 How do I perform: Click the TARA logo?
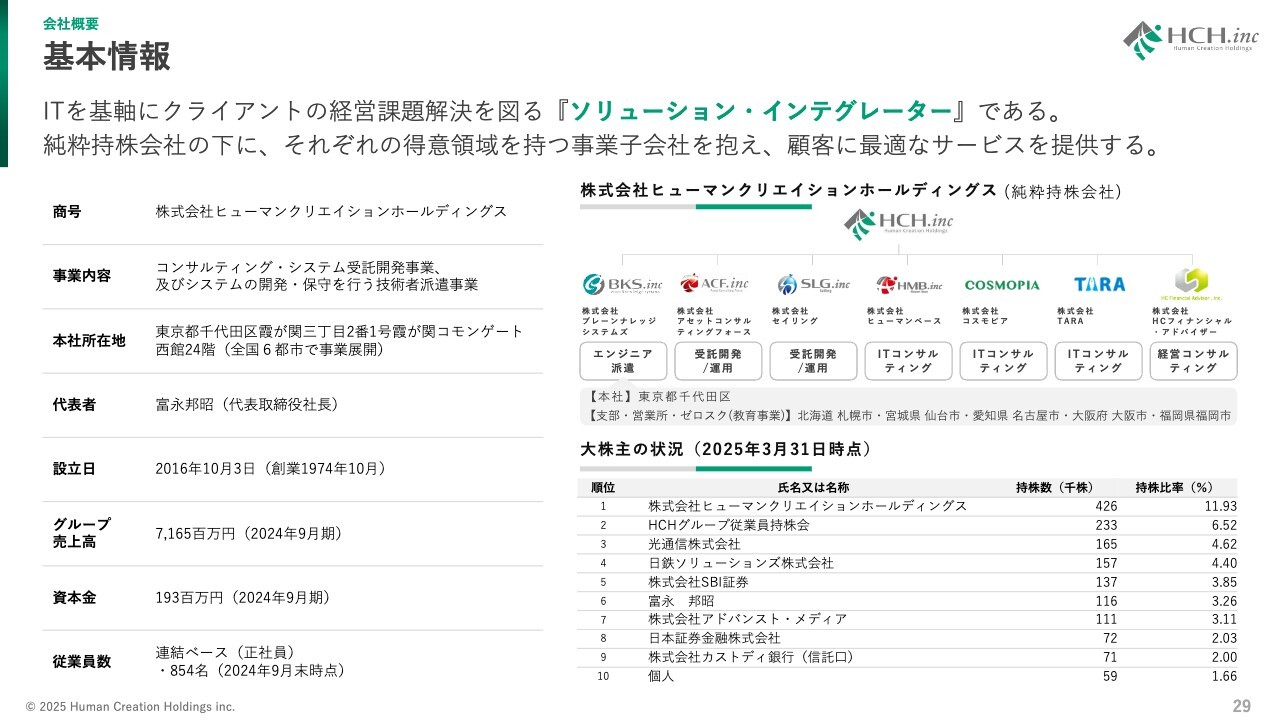[1099, 284]
